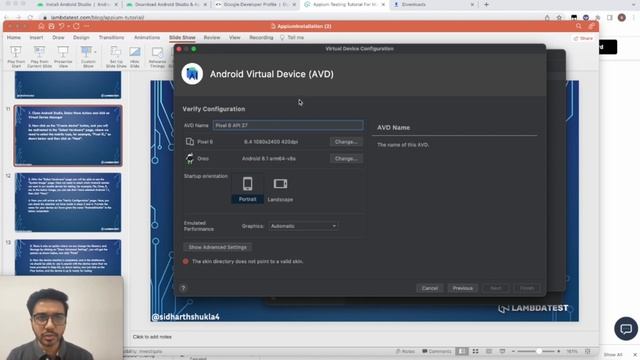Open the chat widget bubble icon
The width and height of the screenshot is (640, 360).
click(626, 329)
